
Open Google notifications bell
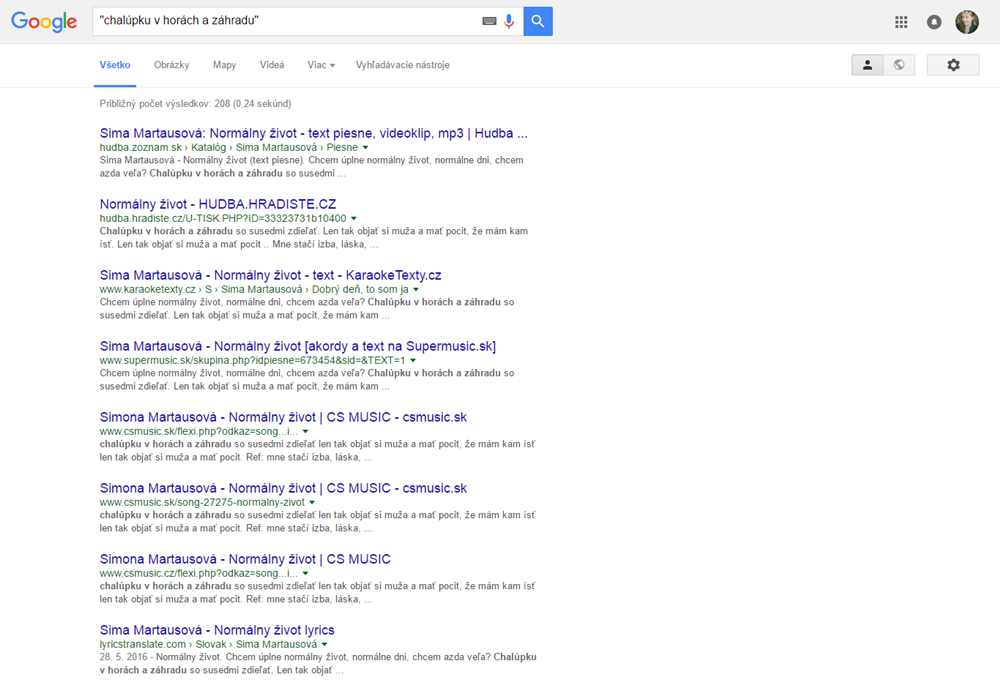(x=934, y=22)
